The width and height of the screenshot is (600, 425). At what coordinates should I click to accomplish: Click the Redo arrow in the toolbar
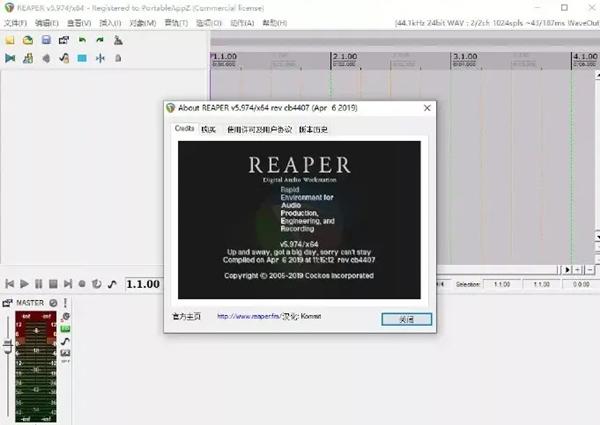(x=100, y=40)
